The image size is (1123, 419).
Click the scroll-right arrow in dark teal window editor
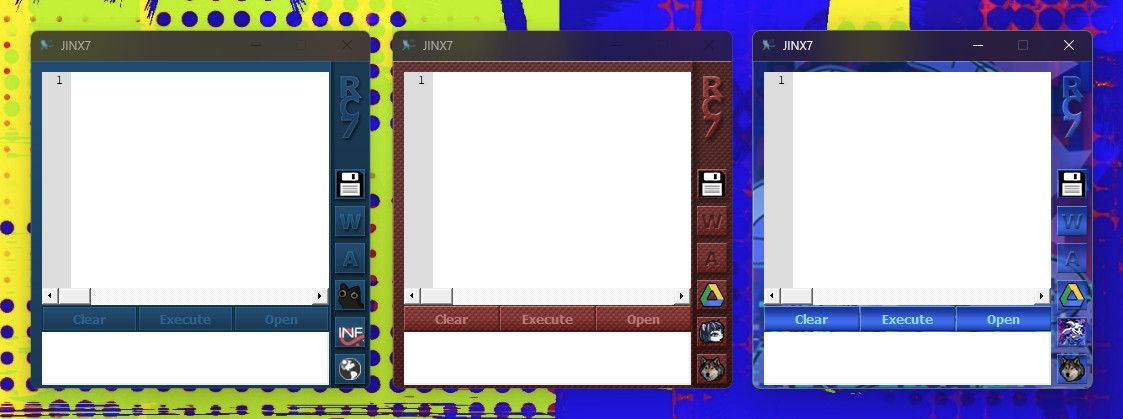pos(320,296)
